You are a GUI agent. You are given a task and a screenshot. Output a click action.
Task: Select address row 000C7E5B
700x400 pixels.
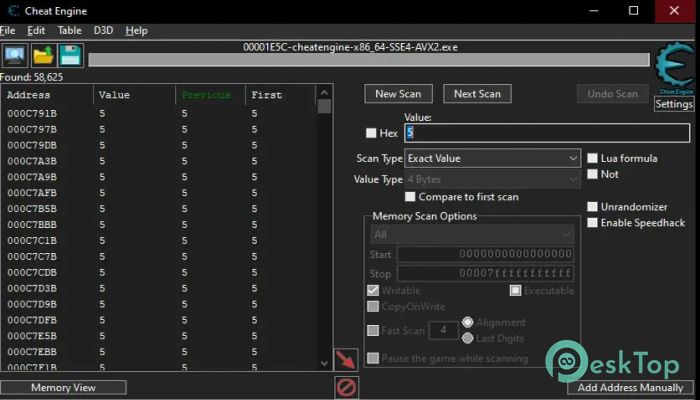pyautogui.click(x=159, y=336)
